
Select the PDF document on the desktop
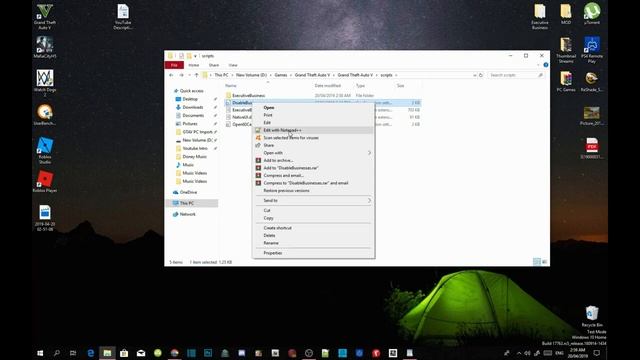coord(591,148)
